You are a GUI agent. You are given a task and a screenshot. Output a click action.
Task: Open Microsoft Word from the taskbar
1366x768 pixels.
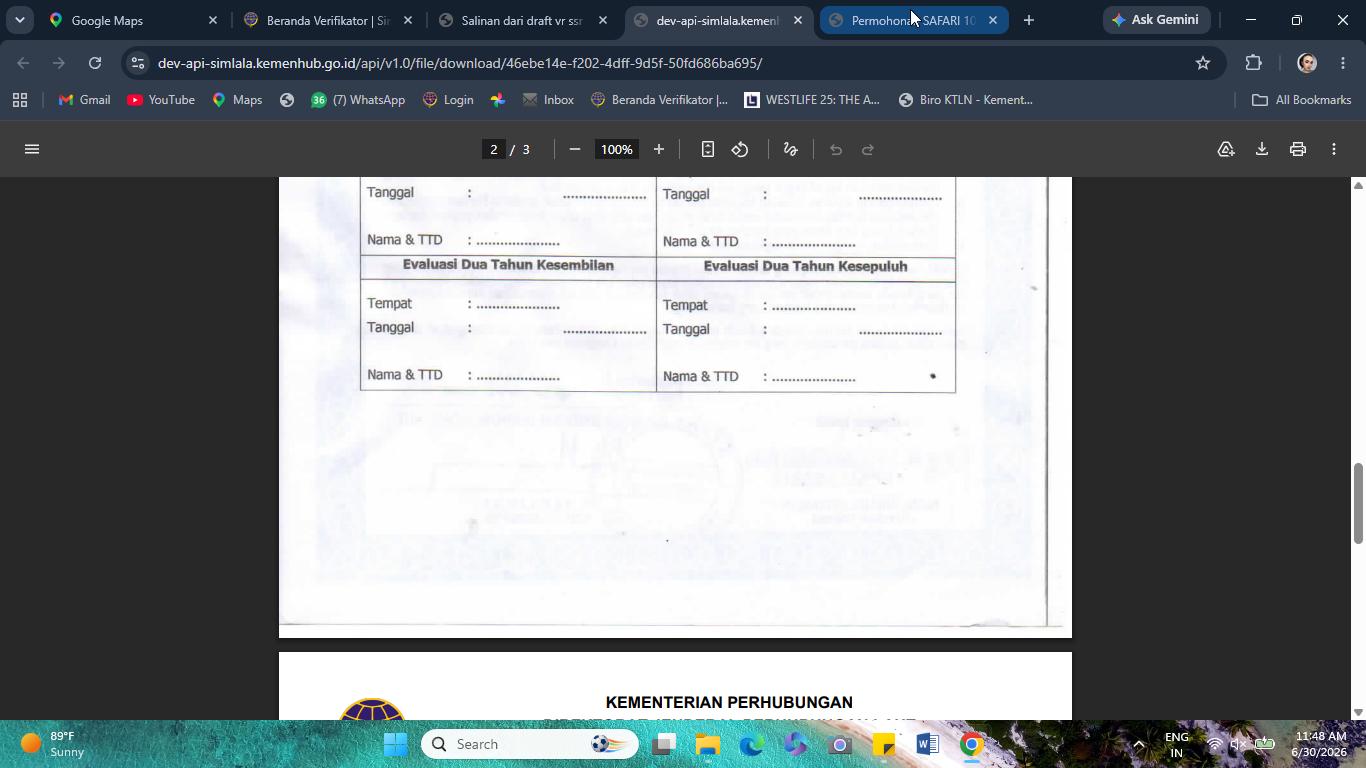927,744
